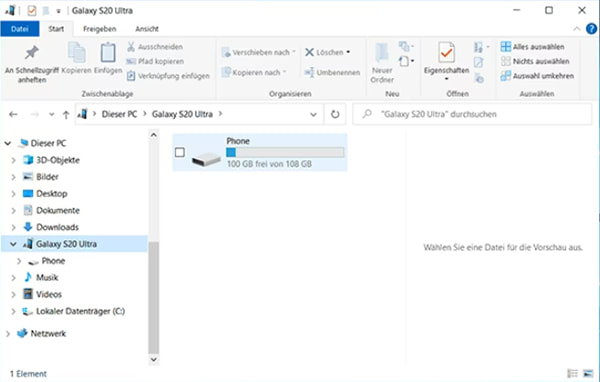Expand Eigenschaften dropdown arrow
This screenshot has width=600, height=382.
point(446,79)
